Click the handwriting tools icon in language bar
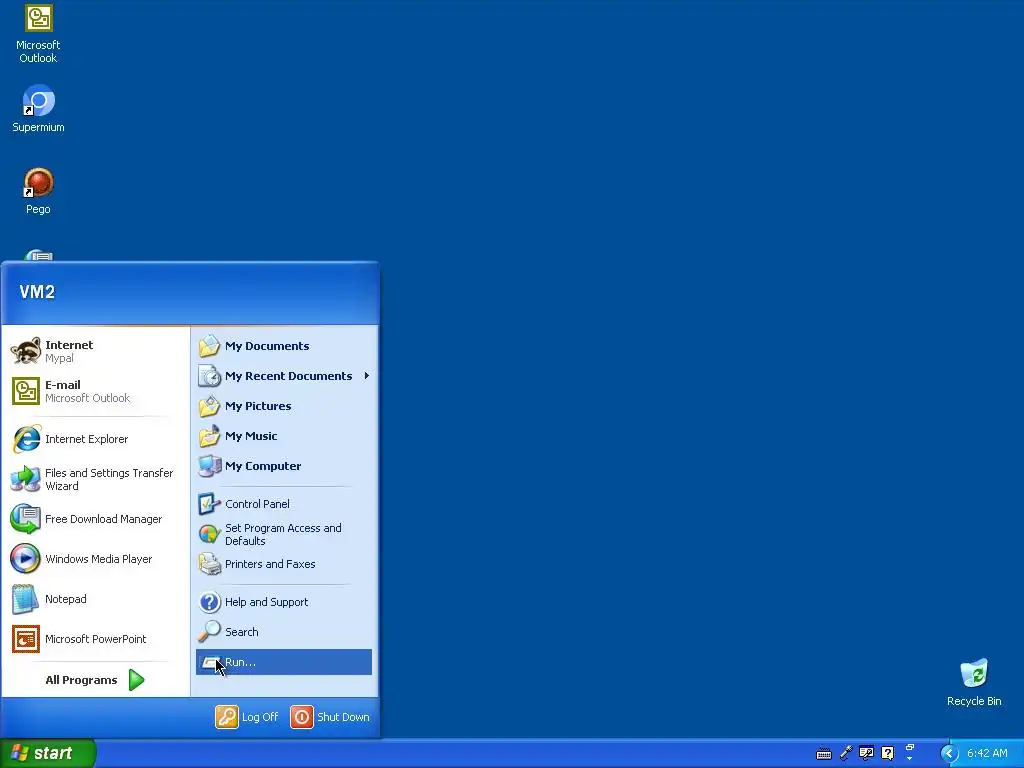The width and height of the screenshot is (1024, 768). 866,753
